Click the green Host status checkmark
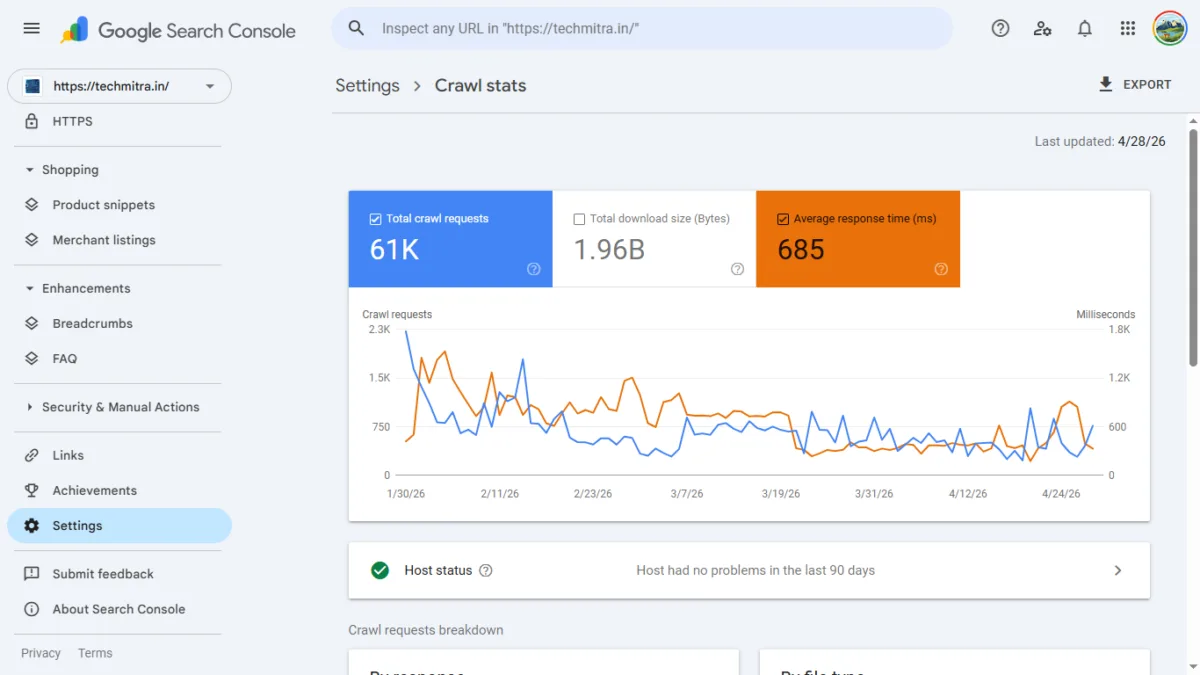This screenshot has width=1200, height=675. [x=380, y=570]
